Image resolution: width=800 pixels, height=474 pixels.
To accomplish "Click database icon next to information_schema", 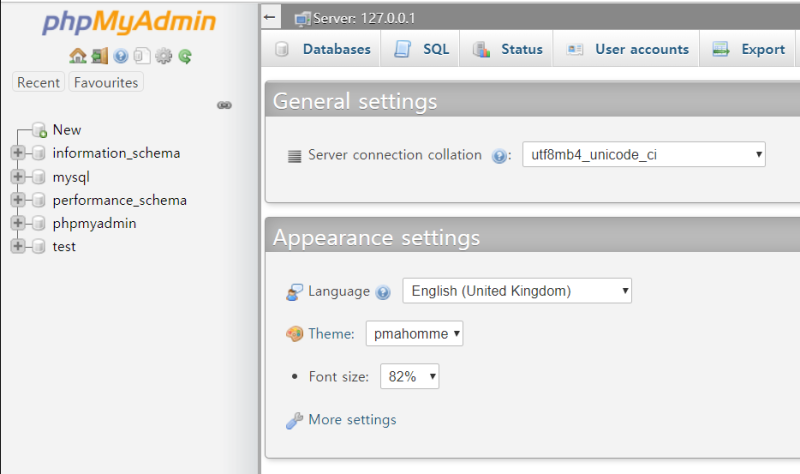I will (x=38, y=153).
